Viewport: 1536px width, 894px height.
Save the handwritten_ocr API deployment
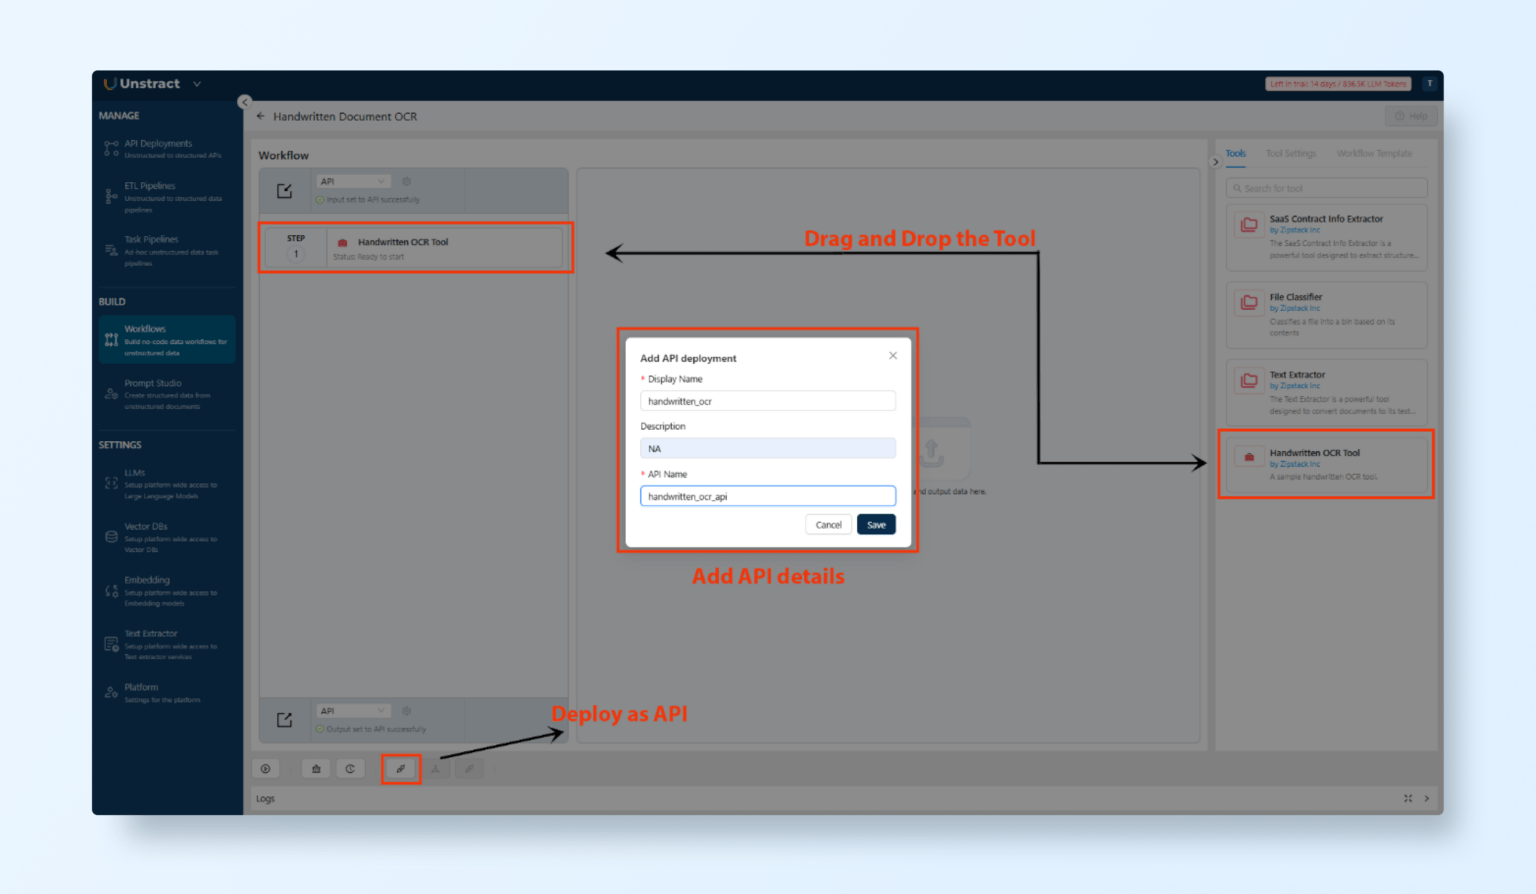[875, 524]
